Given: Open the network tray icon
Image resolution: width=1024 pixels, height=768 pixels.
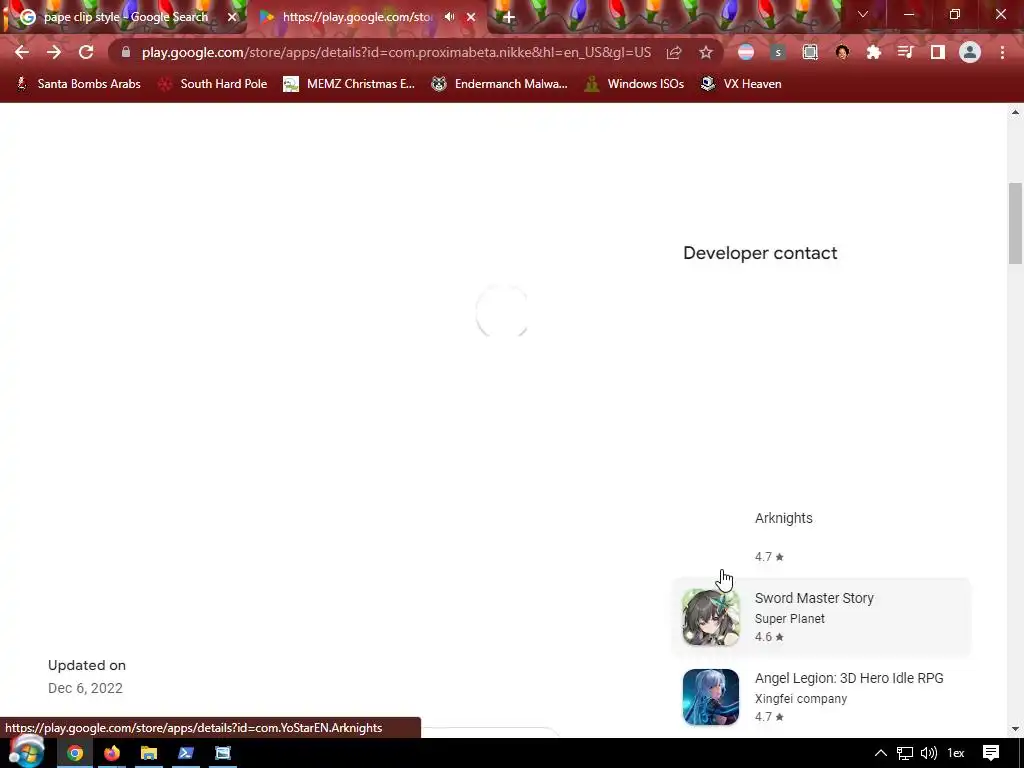Looking at the screenshot, I should (x=904, y=753).
